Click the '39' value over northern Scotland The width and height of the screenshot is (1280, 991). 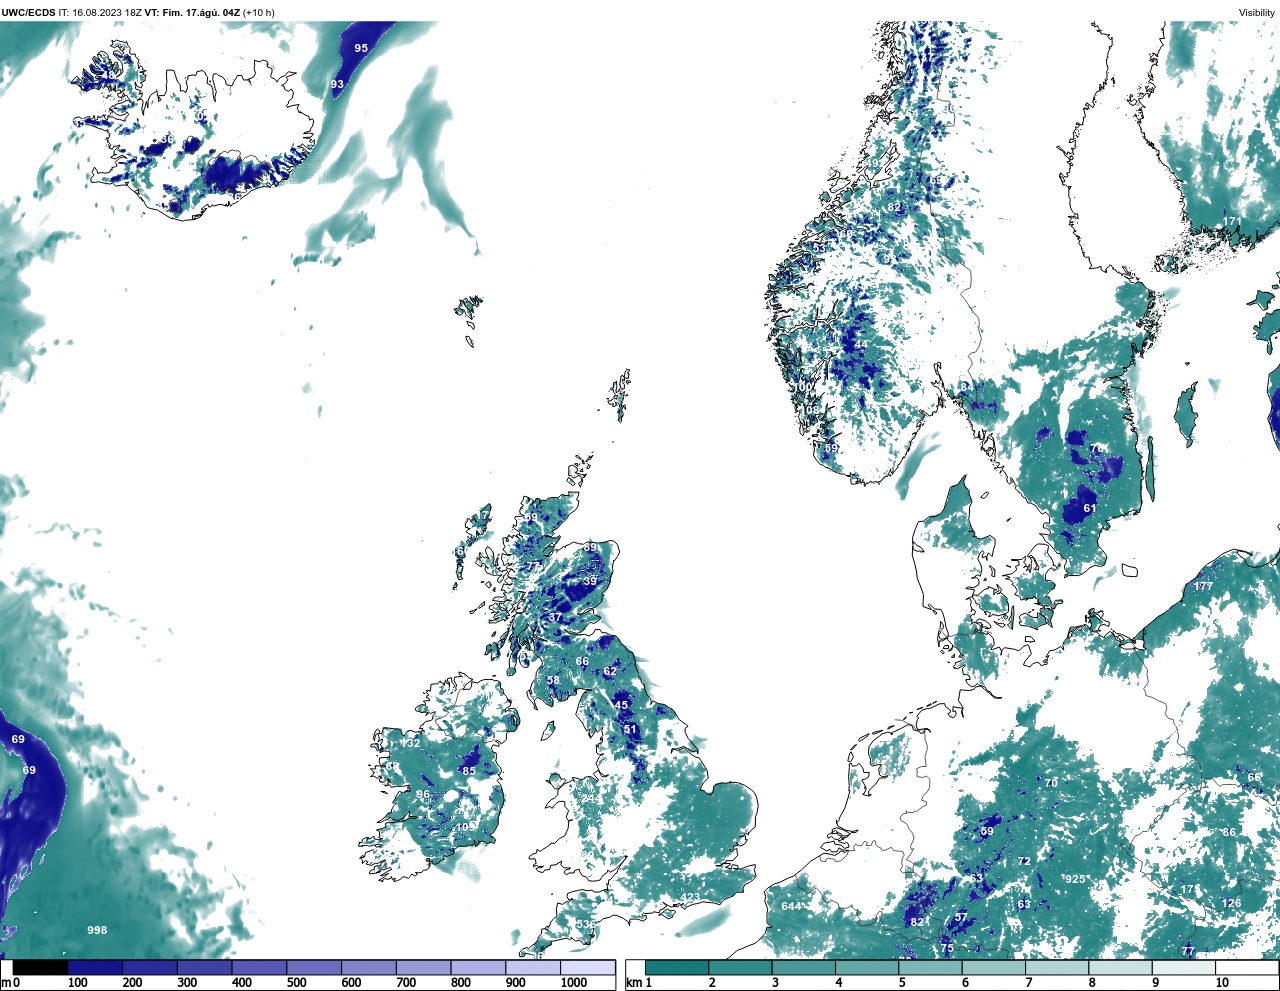[x=590, y=581]
